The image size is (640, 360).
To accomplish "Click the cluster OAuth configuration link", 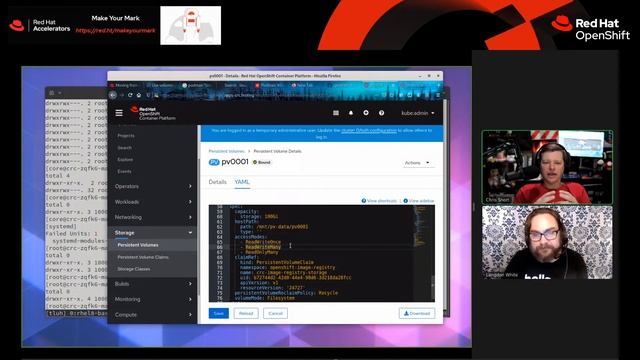I will (369, 130).
